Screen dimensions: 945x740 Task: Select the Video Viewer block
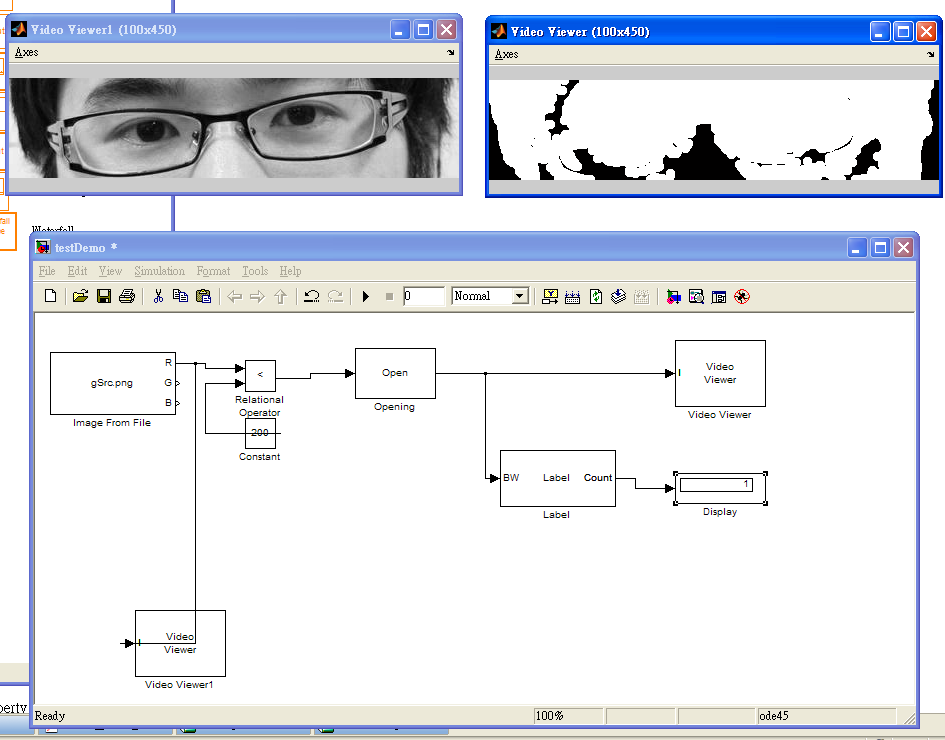point(720,373)
